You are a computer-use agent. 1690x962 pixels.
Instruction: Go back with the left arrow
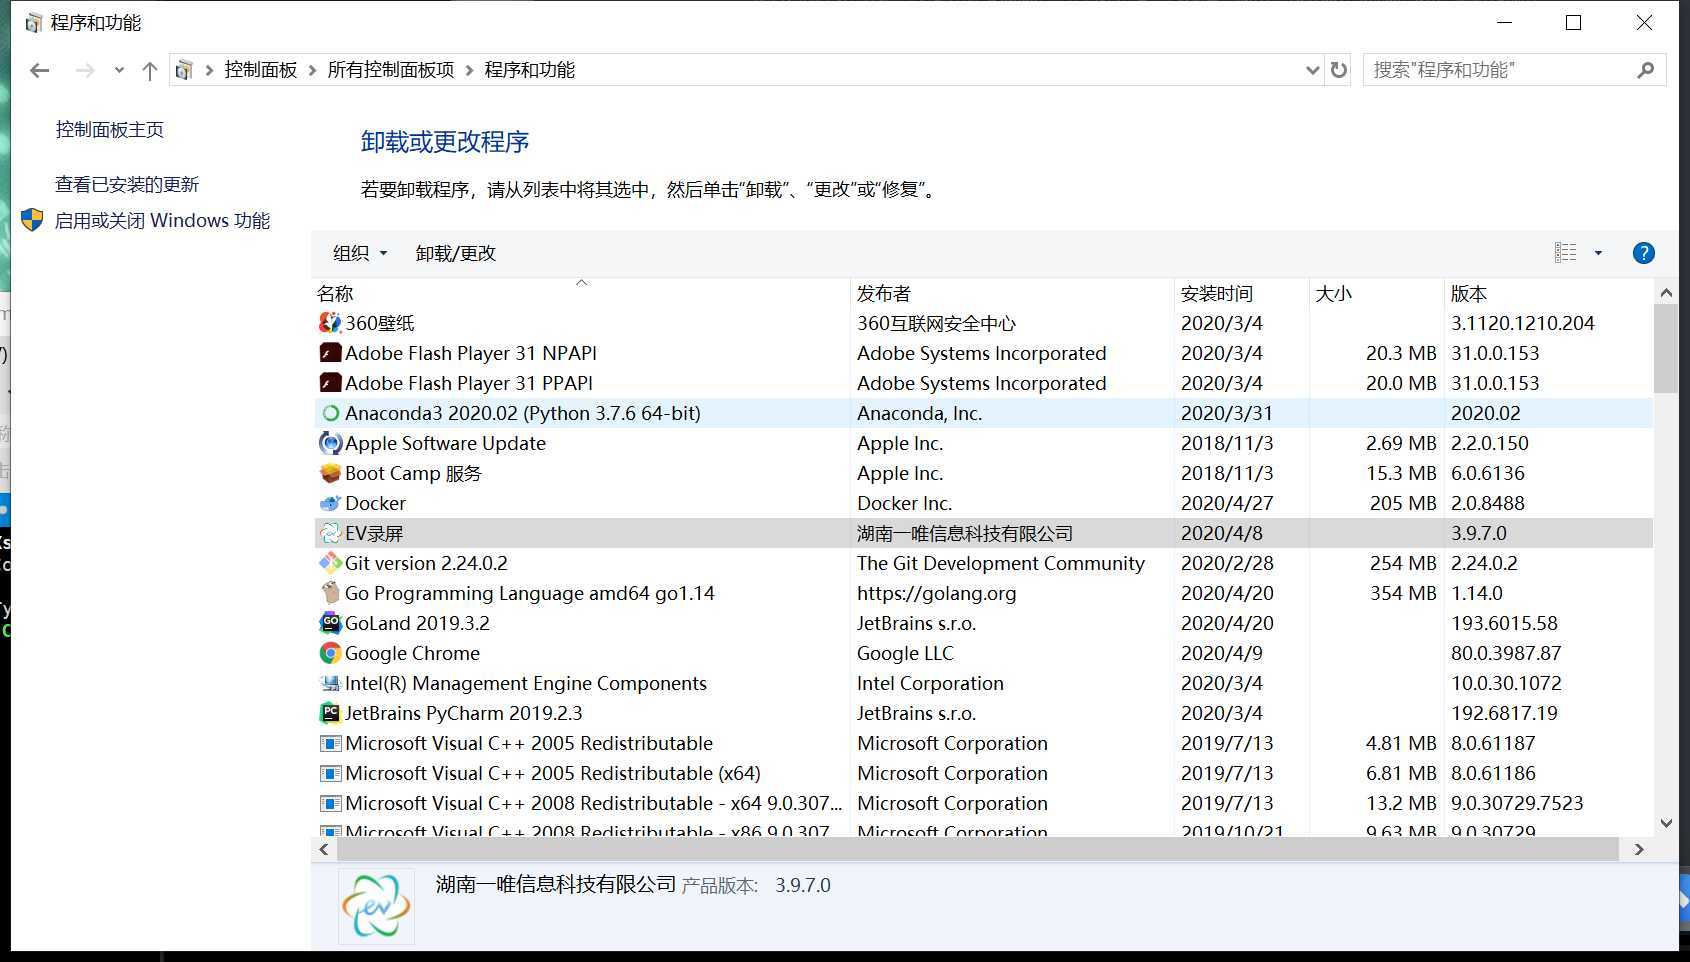pyautogui.click(x=40, y=70)
